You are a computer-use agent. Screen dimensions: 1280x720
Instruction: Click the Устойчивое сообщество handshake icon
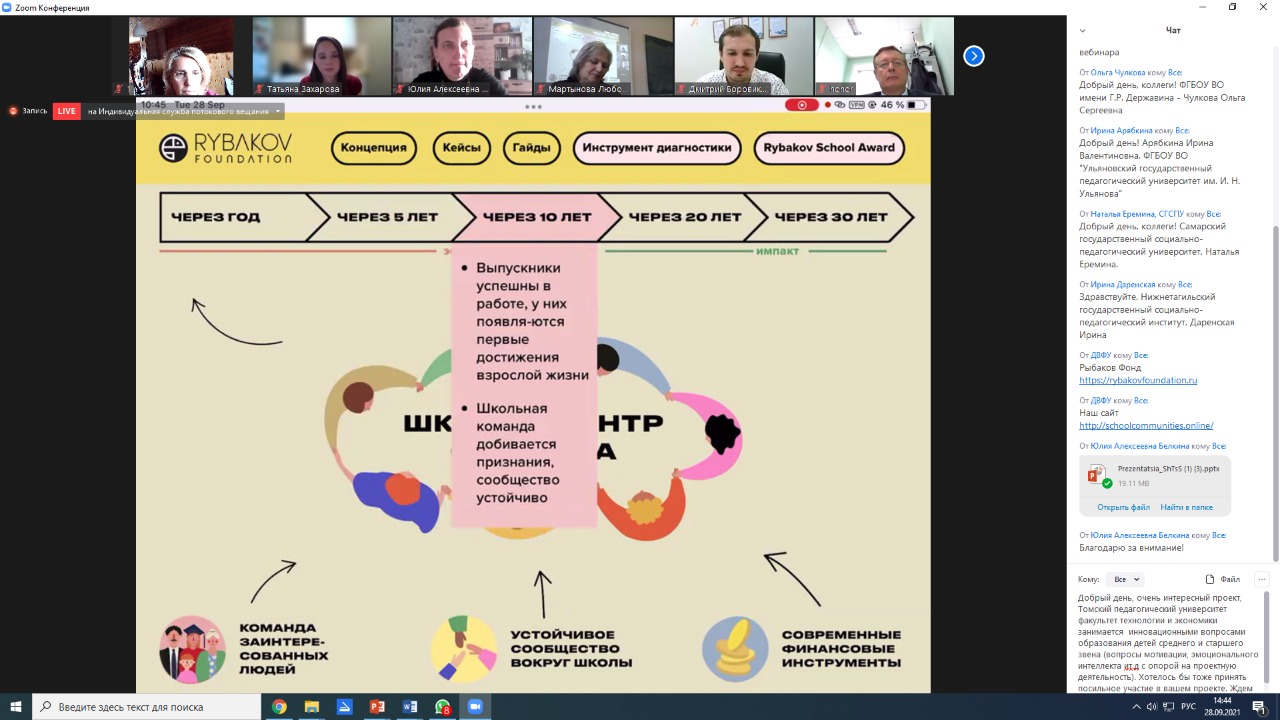[x=464, y=649]
